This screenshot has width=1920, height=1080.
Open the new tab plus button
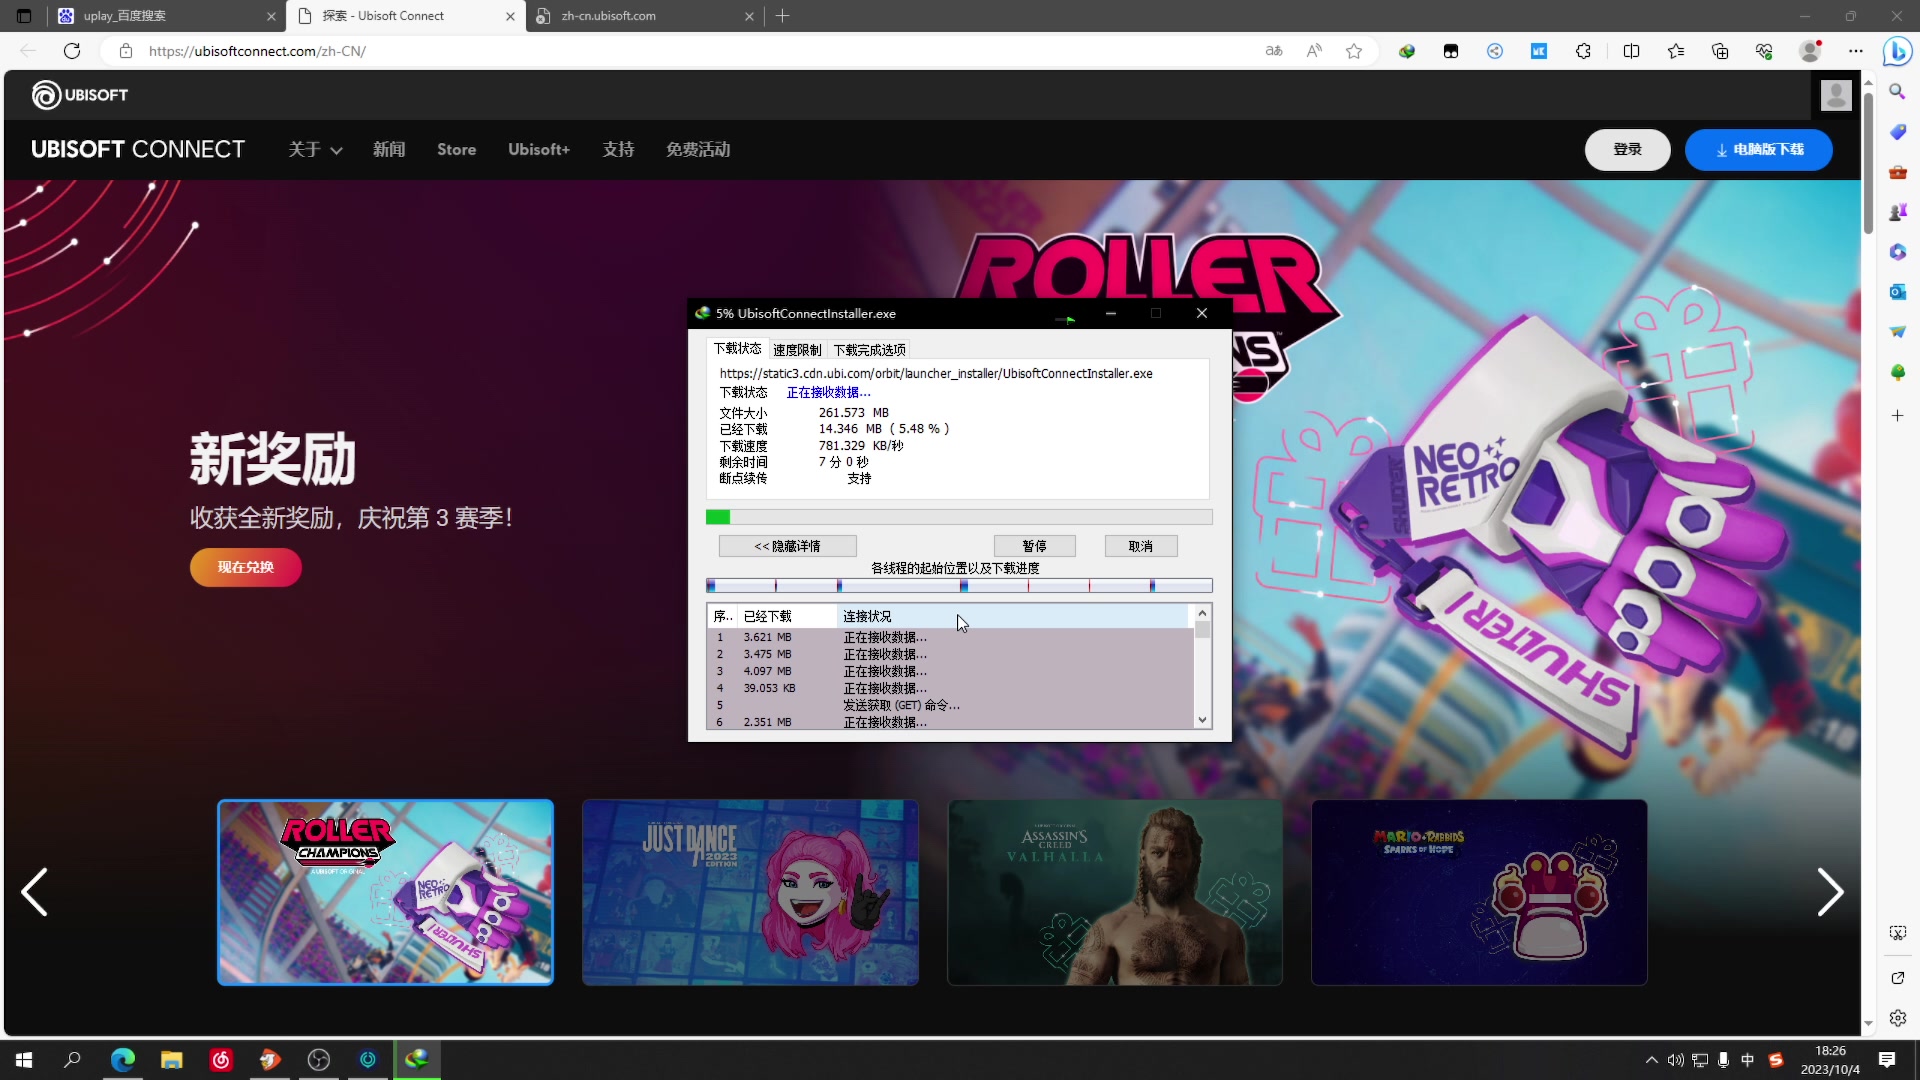coord(783,16)
